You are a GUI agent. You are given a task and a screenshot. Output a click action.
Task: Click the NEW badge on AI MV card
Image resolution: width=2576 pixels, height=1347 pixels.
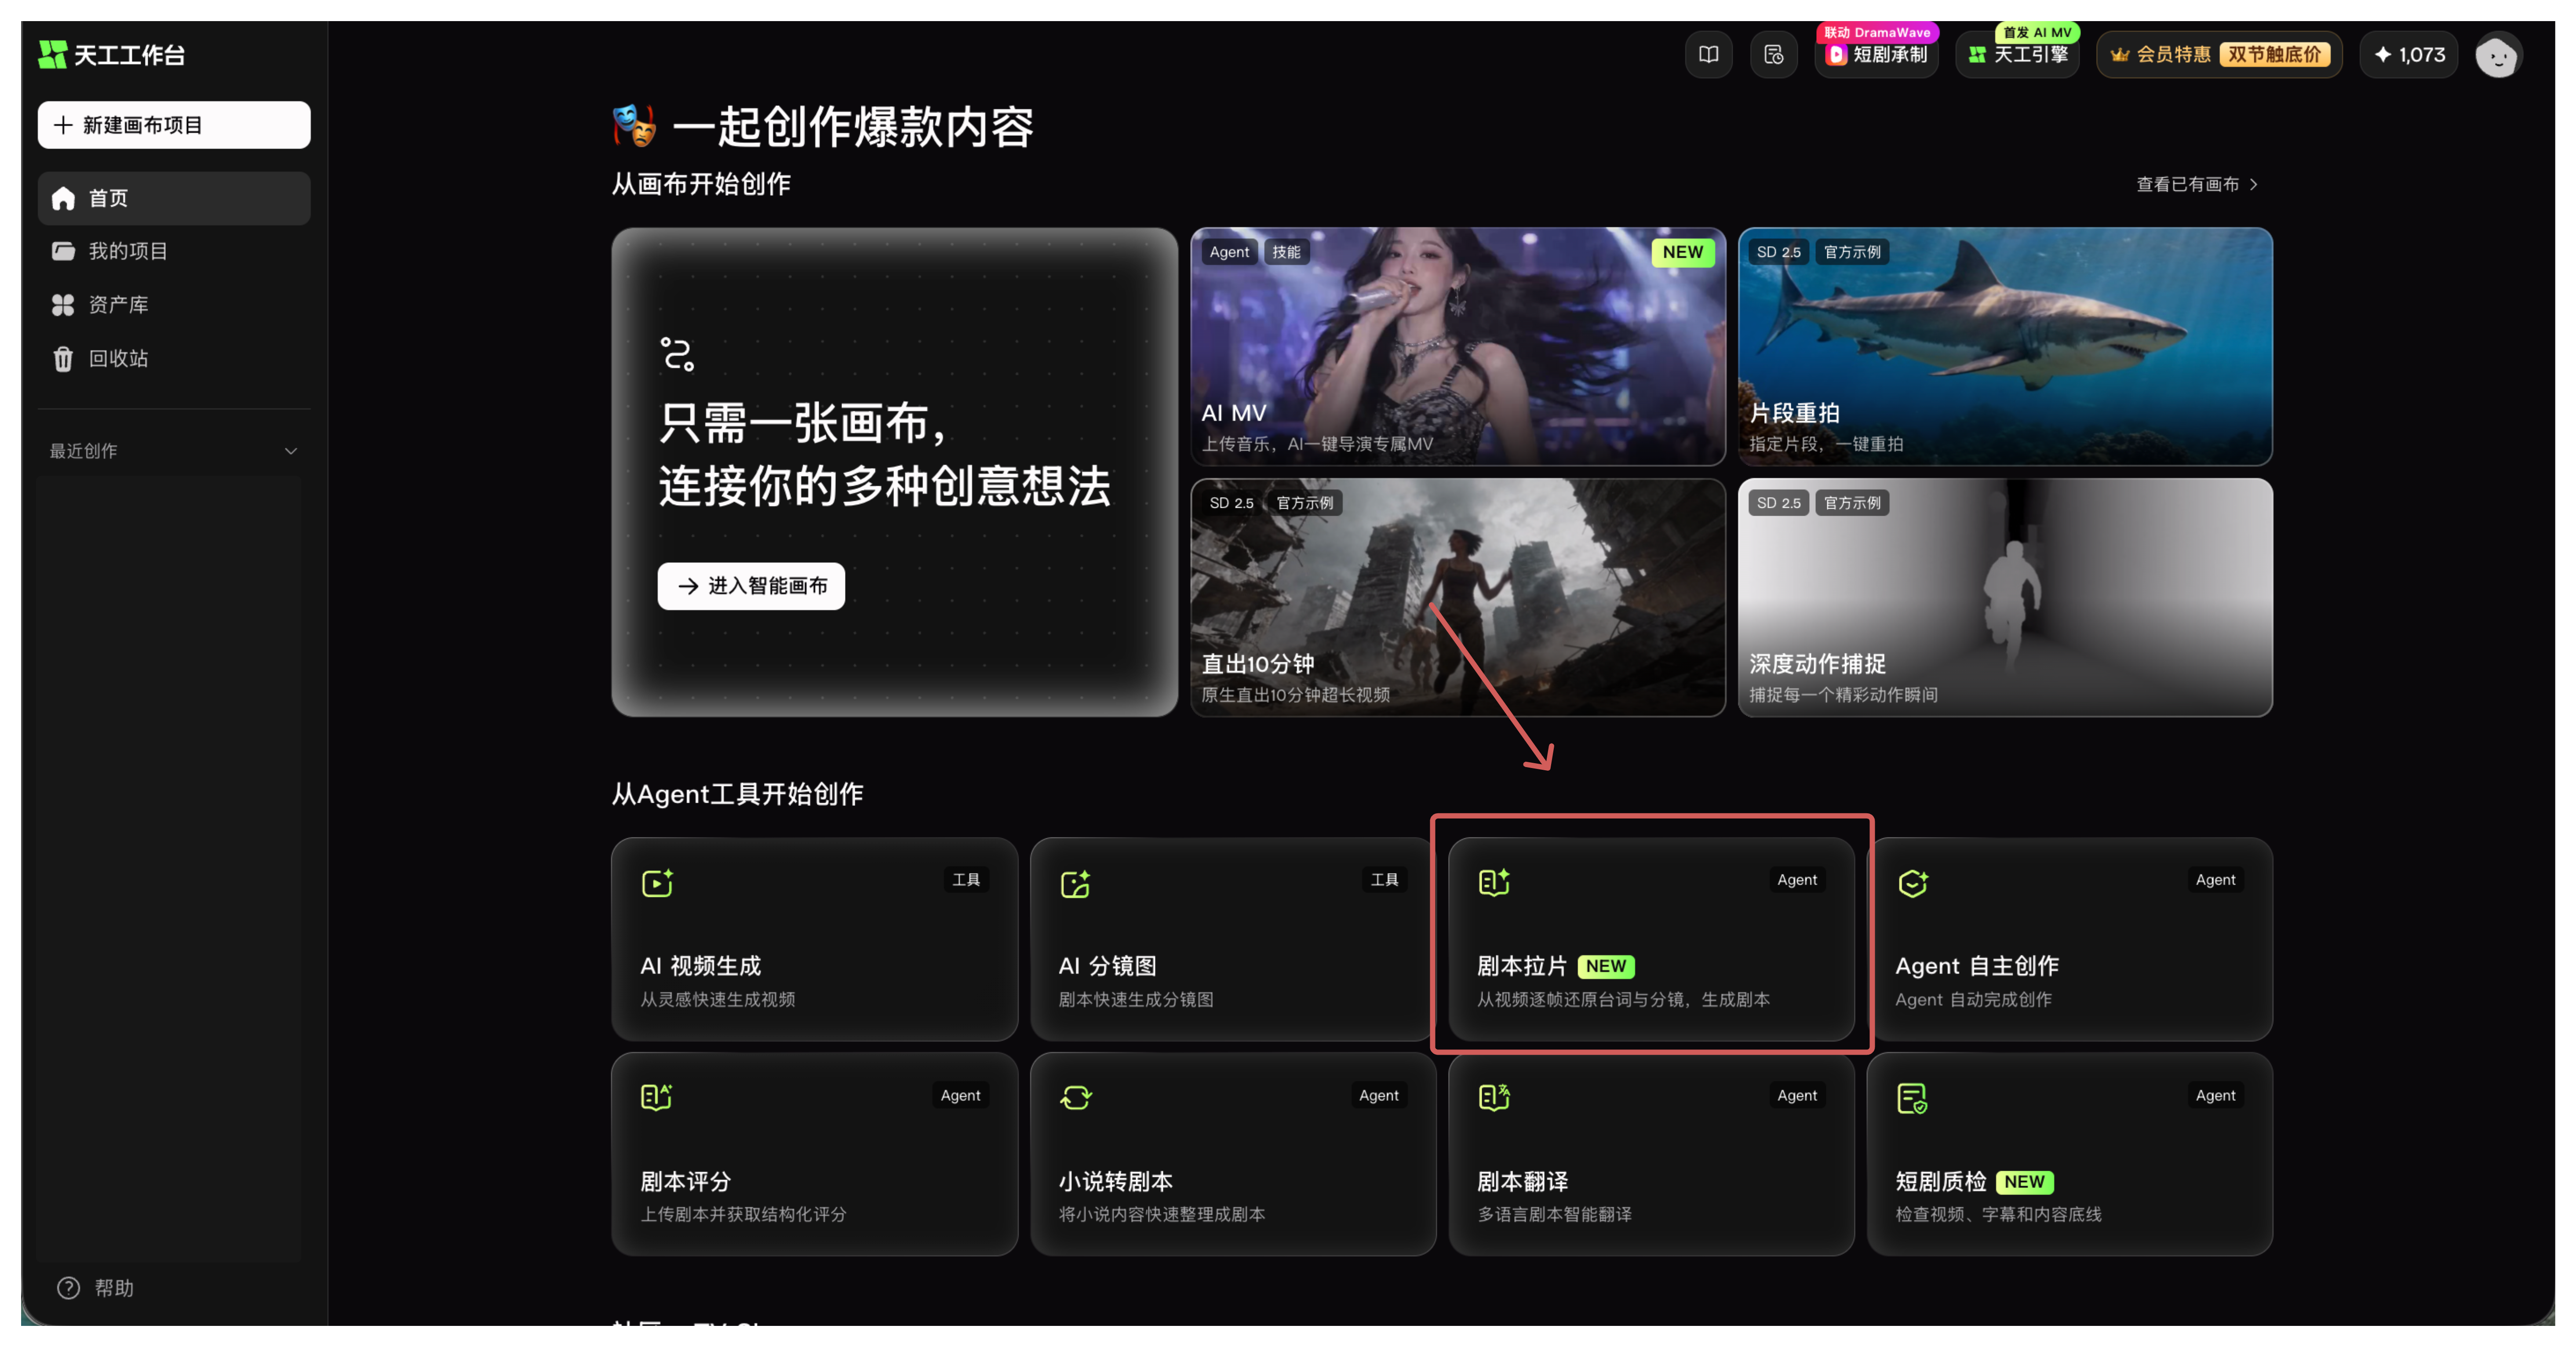[x=1682, y=252]
